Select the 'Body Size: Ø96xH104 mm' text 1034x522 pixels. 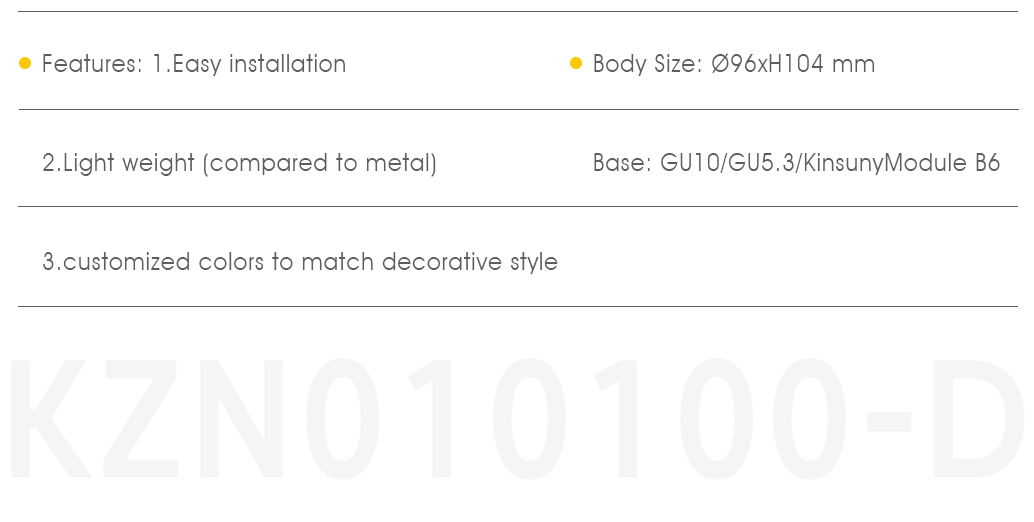[x=734, y=64]
